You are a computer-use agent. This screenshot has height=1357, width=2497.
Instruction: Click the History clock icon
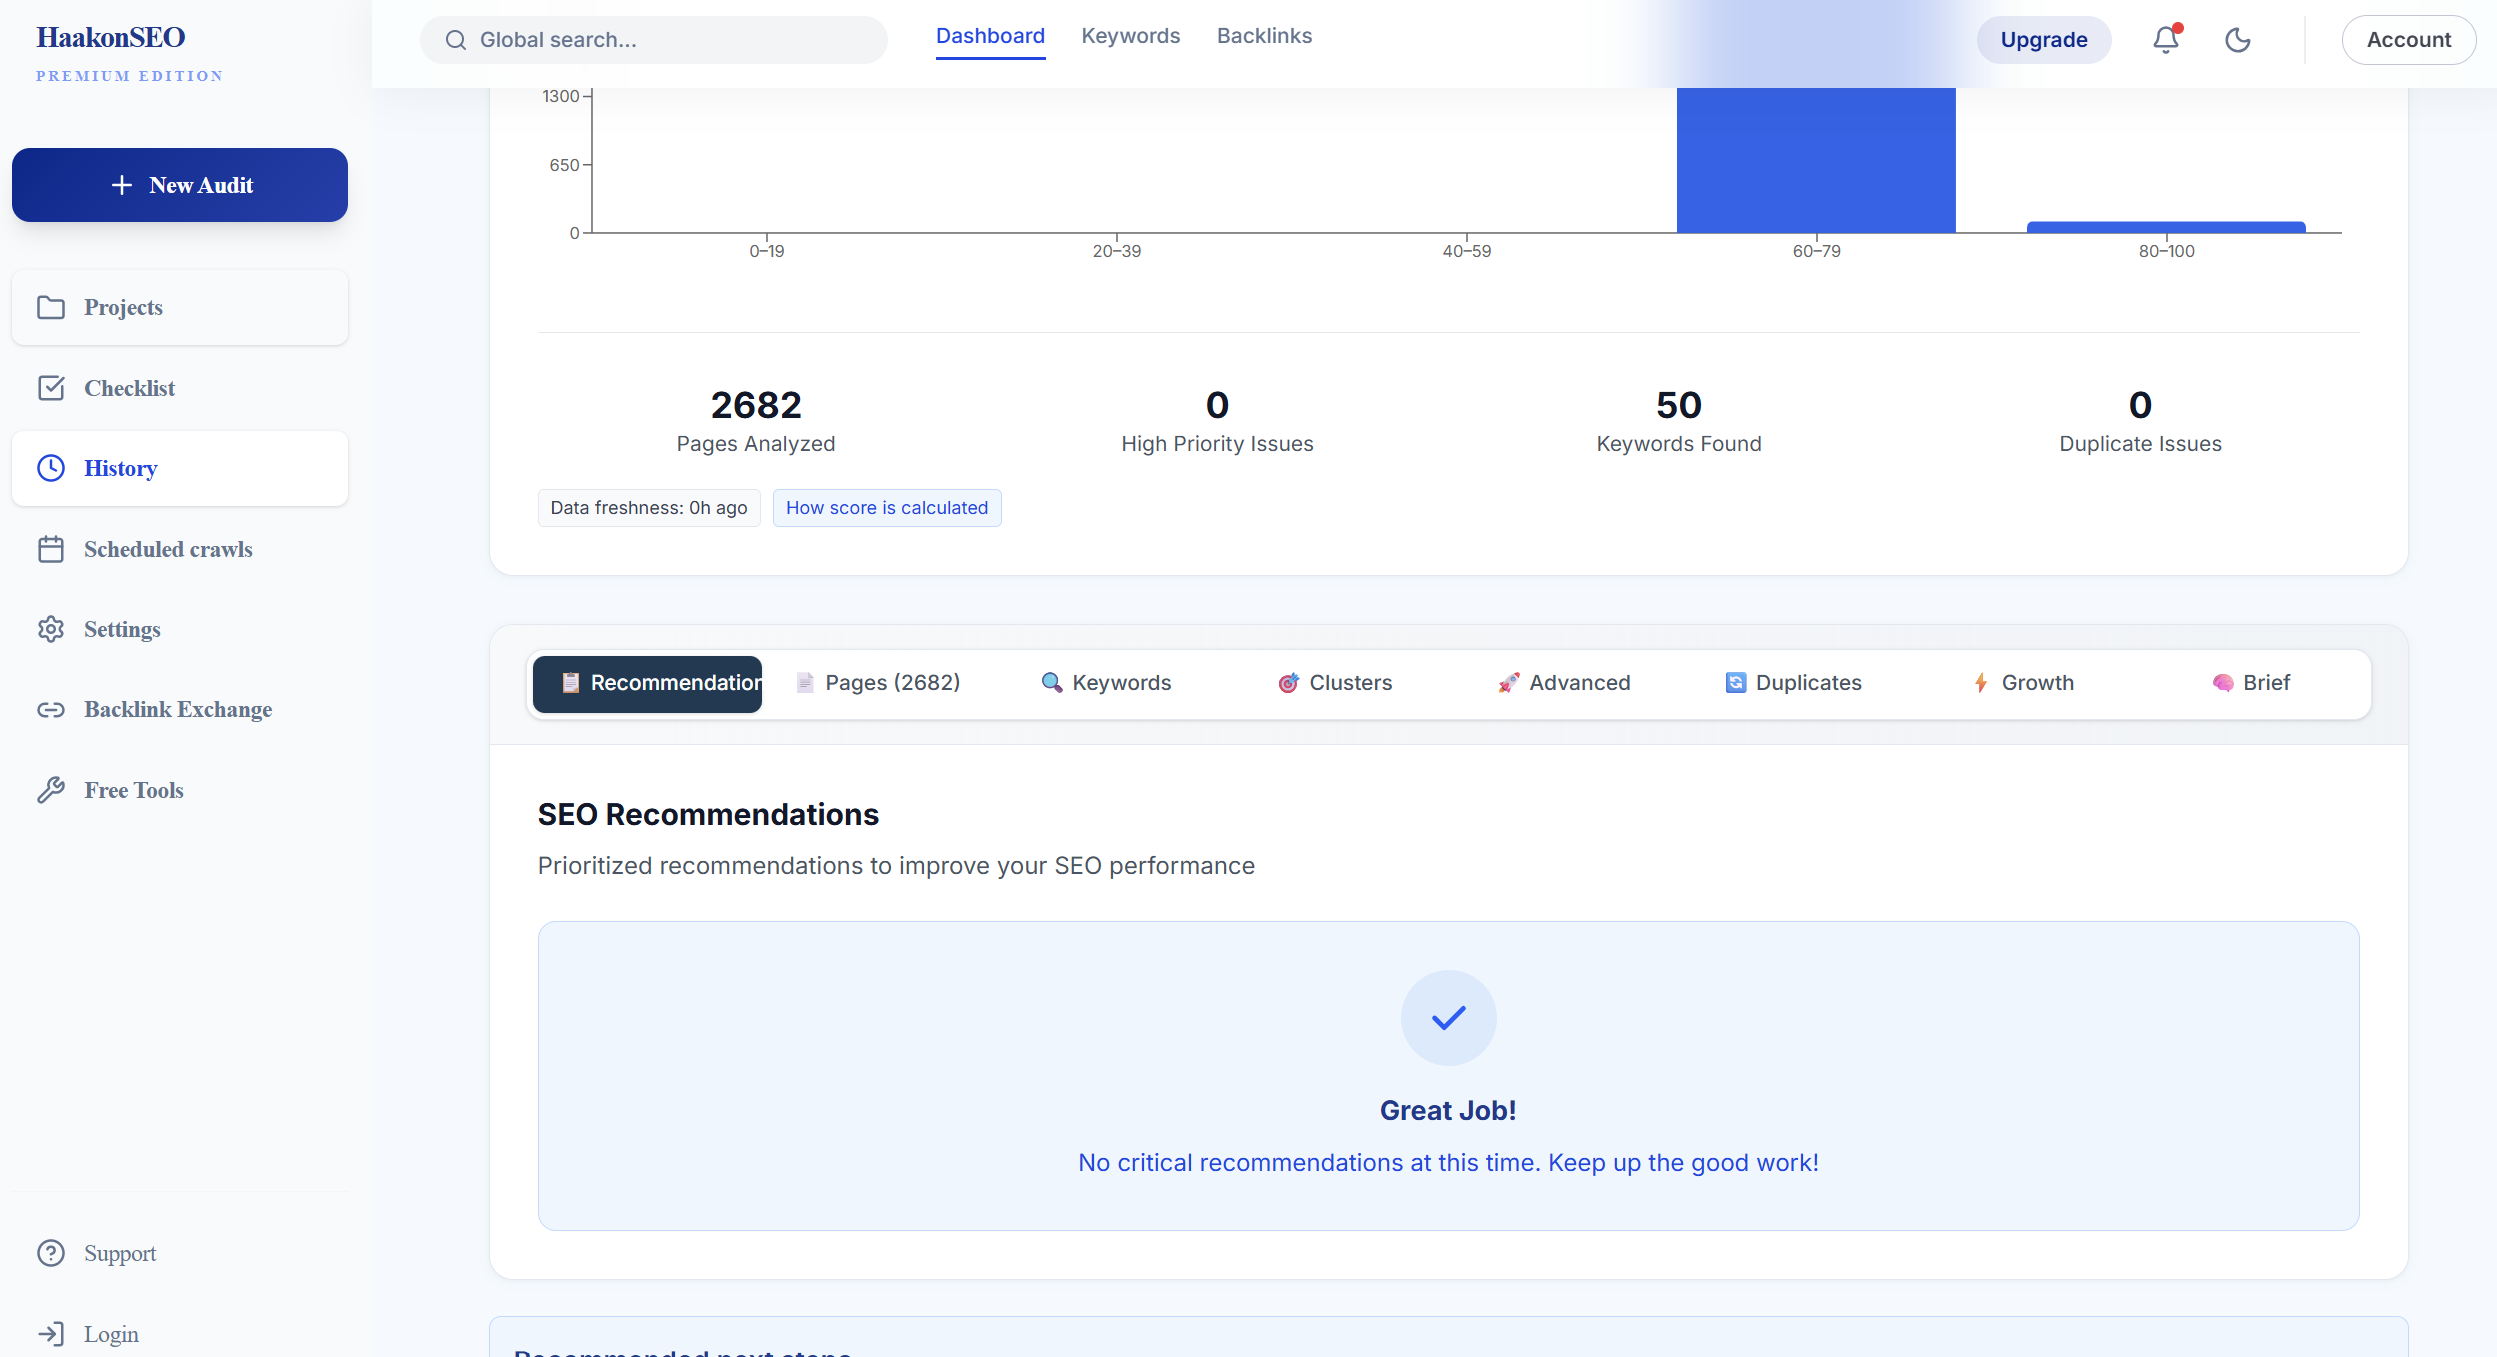[x=51, y=468]
